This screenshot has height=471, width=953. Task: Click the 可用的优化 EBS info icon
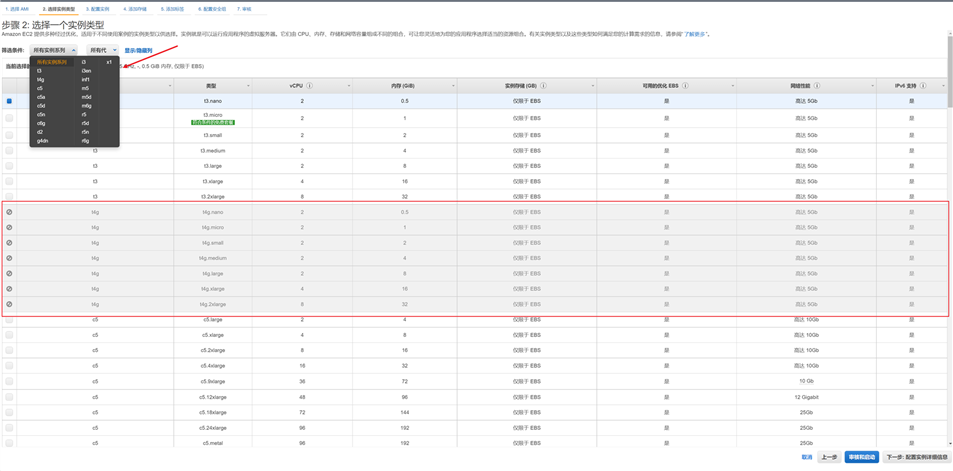[685, 86]
